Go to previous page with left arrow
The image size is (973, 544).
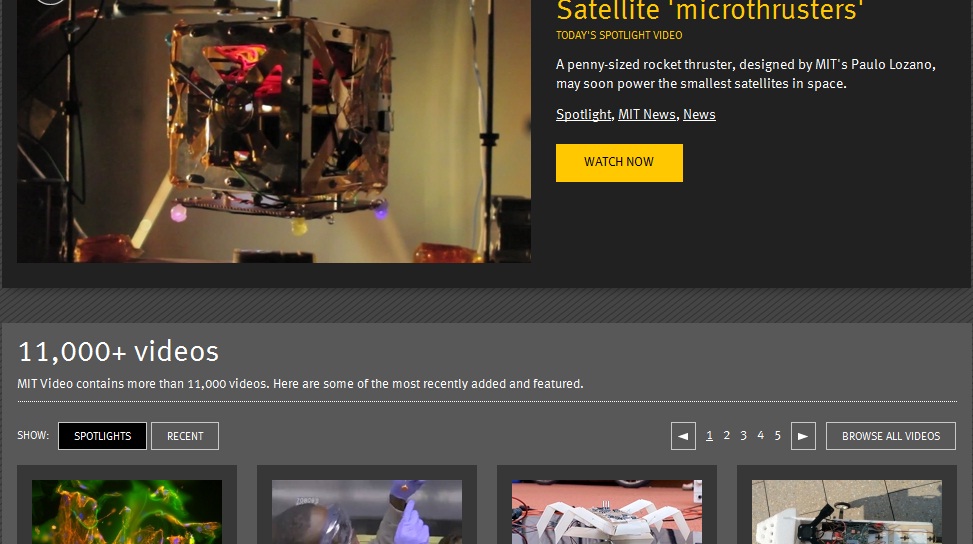pyautogui.click(x=683, y=435)
